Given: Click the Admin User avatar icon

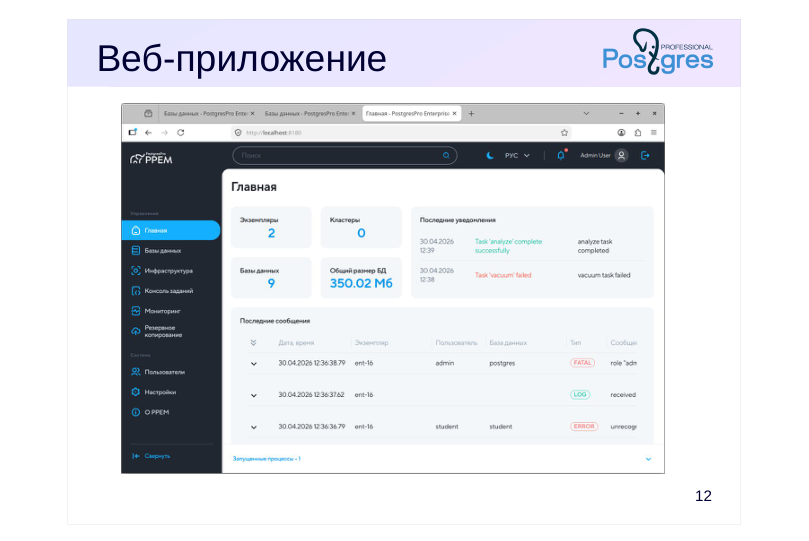Looking at the screenshot, I should click(622, 155).
